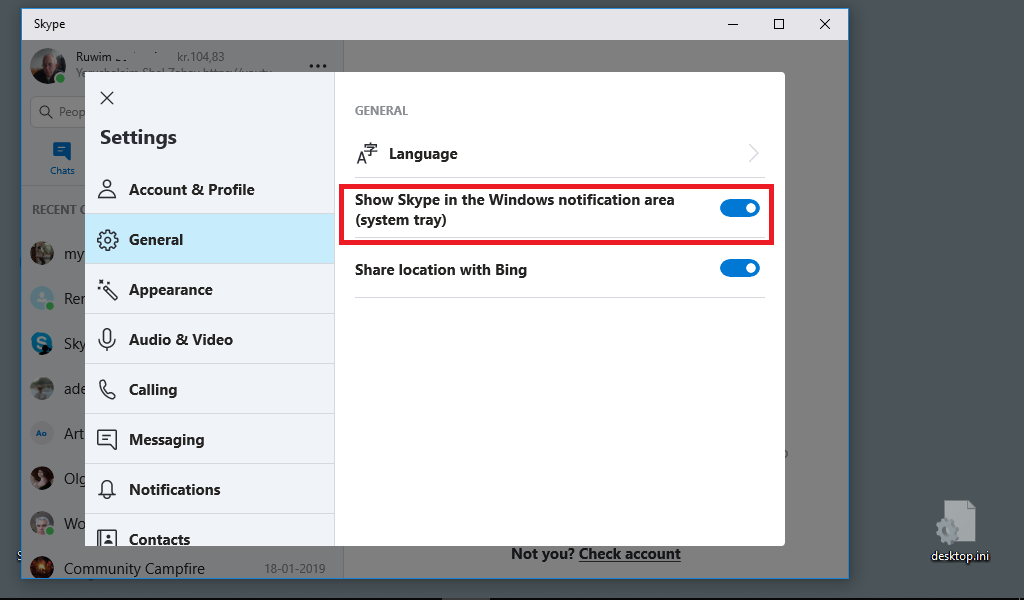Maximize the Skype window
Screen dimensions: 1024x600
778,24
